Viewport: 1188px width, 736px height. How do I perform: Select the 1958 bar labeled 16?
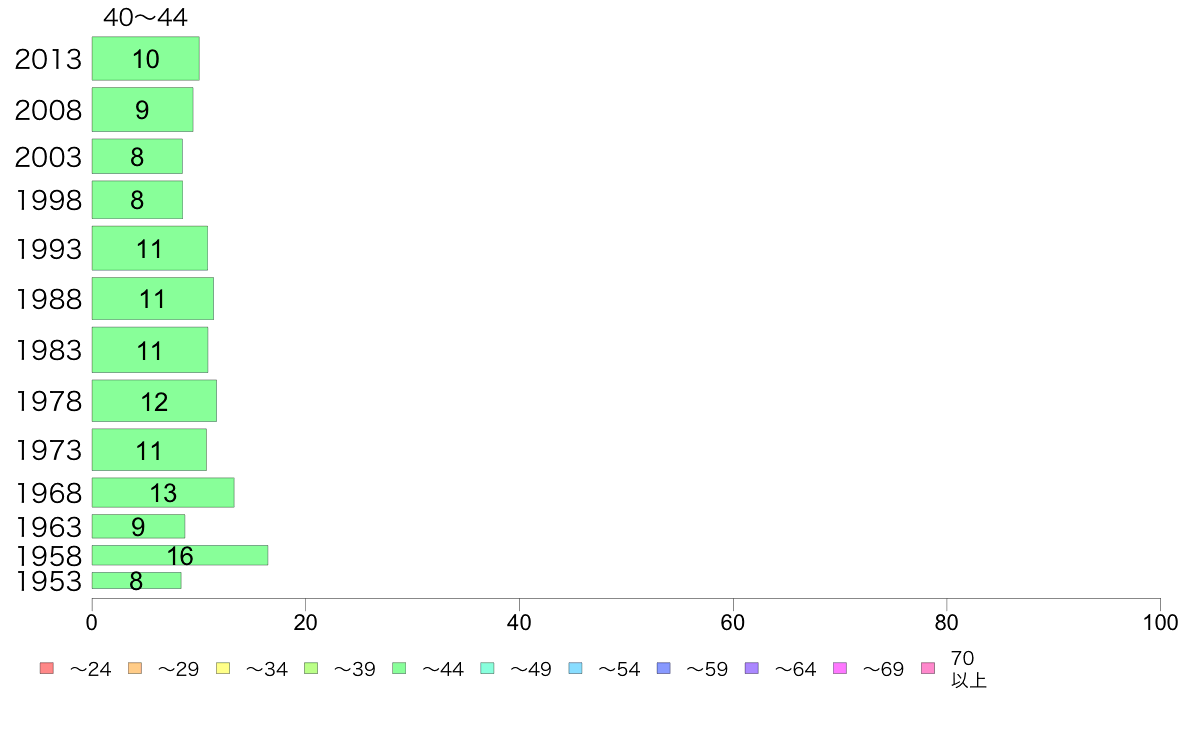point(180,555)
